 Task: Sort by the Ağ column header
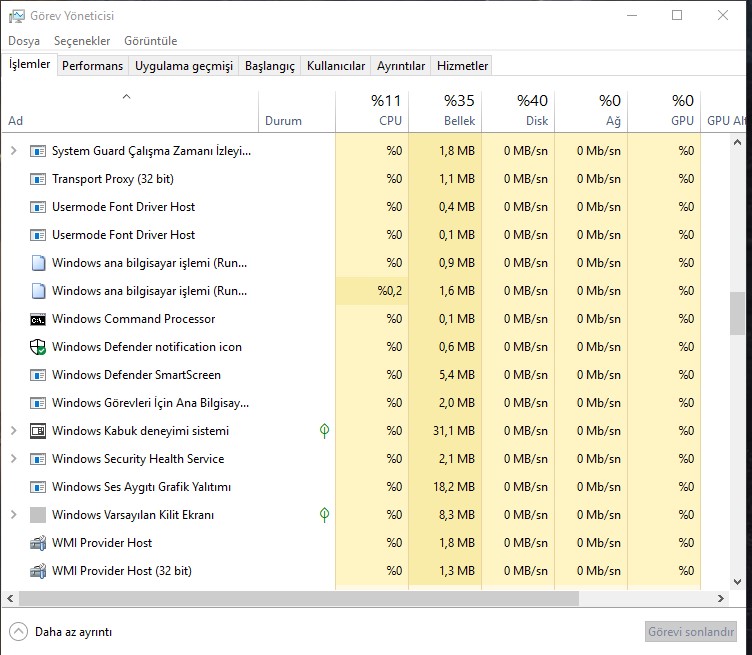point(591,111)
